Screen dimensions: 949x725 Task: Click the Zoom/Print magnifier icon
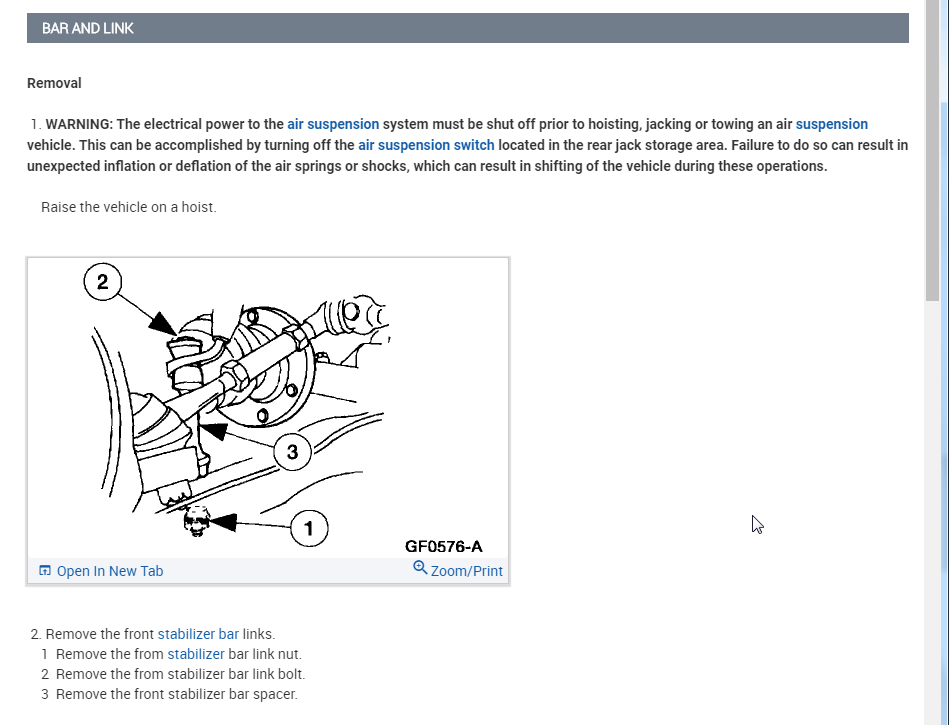coord(420,568)
